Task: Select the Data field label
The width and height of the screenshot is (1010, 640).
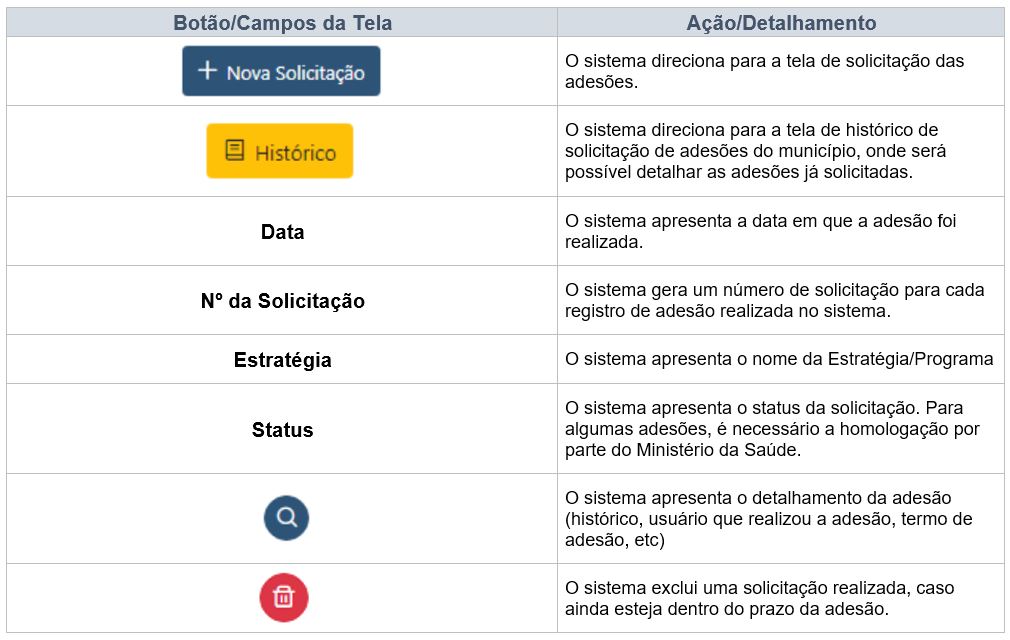Action: click(282, 232)
